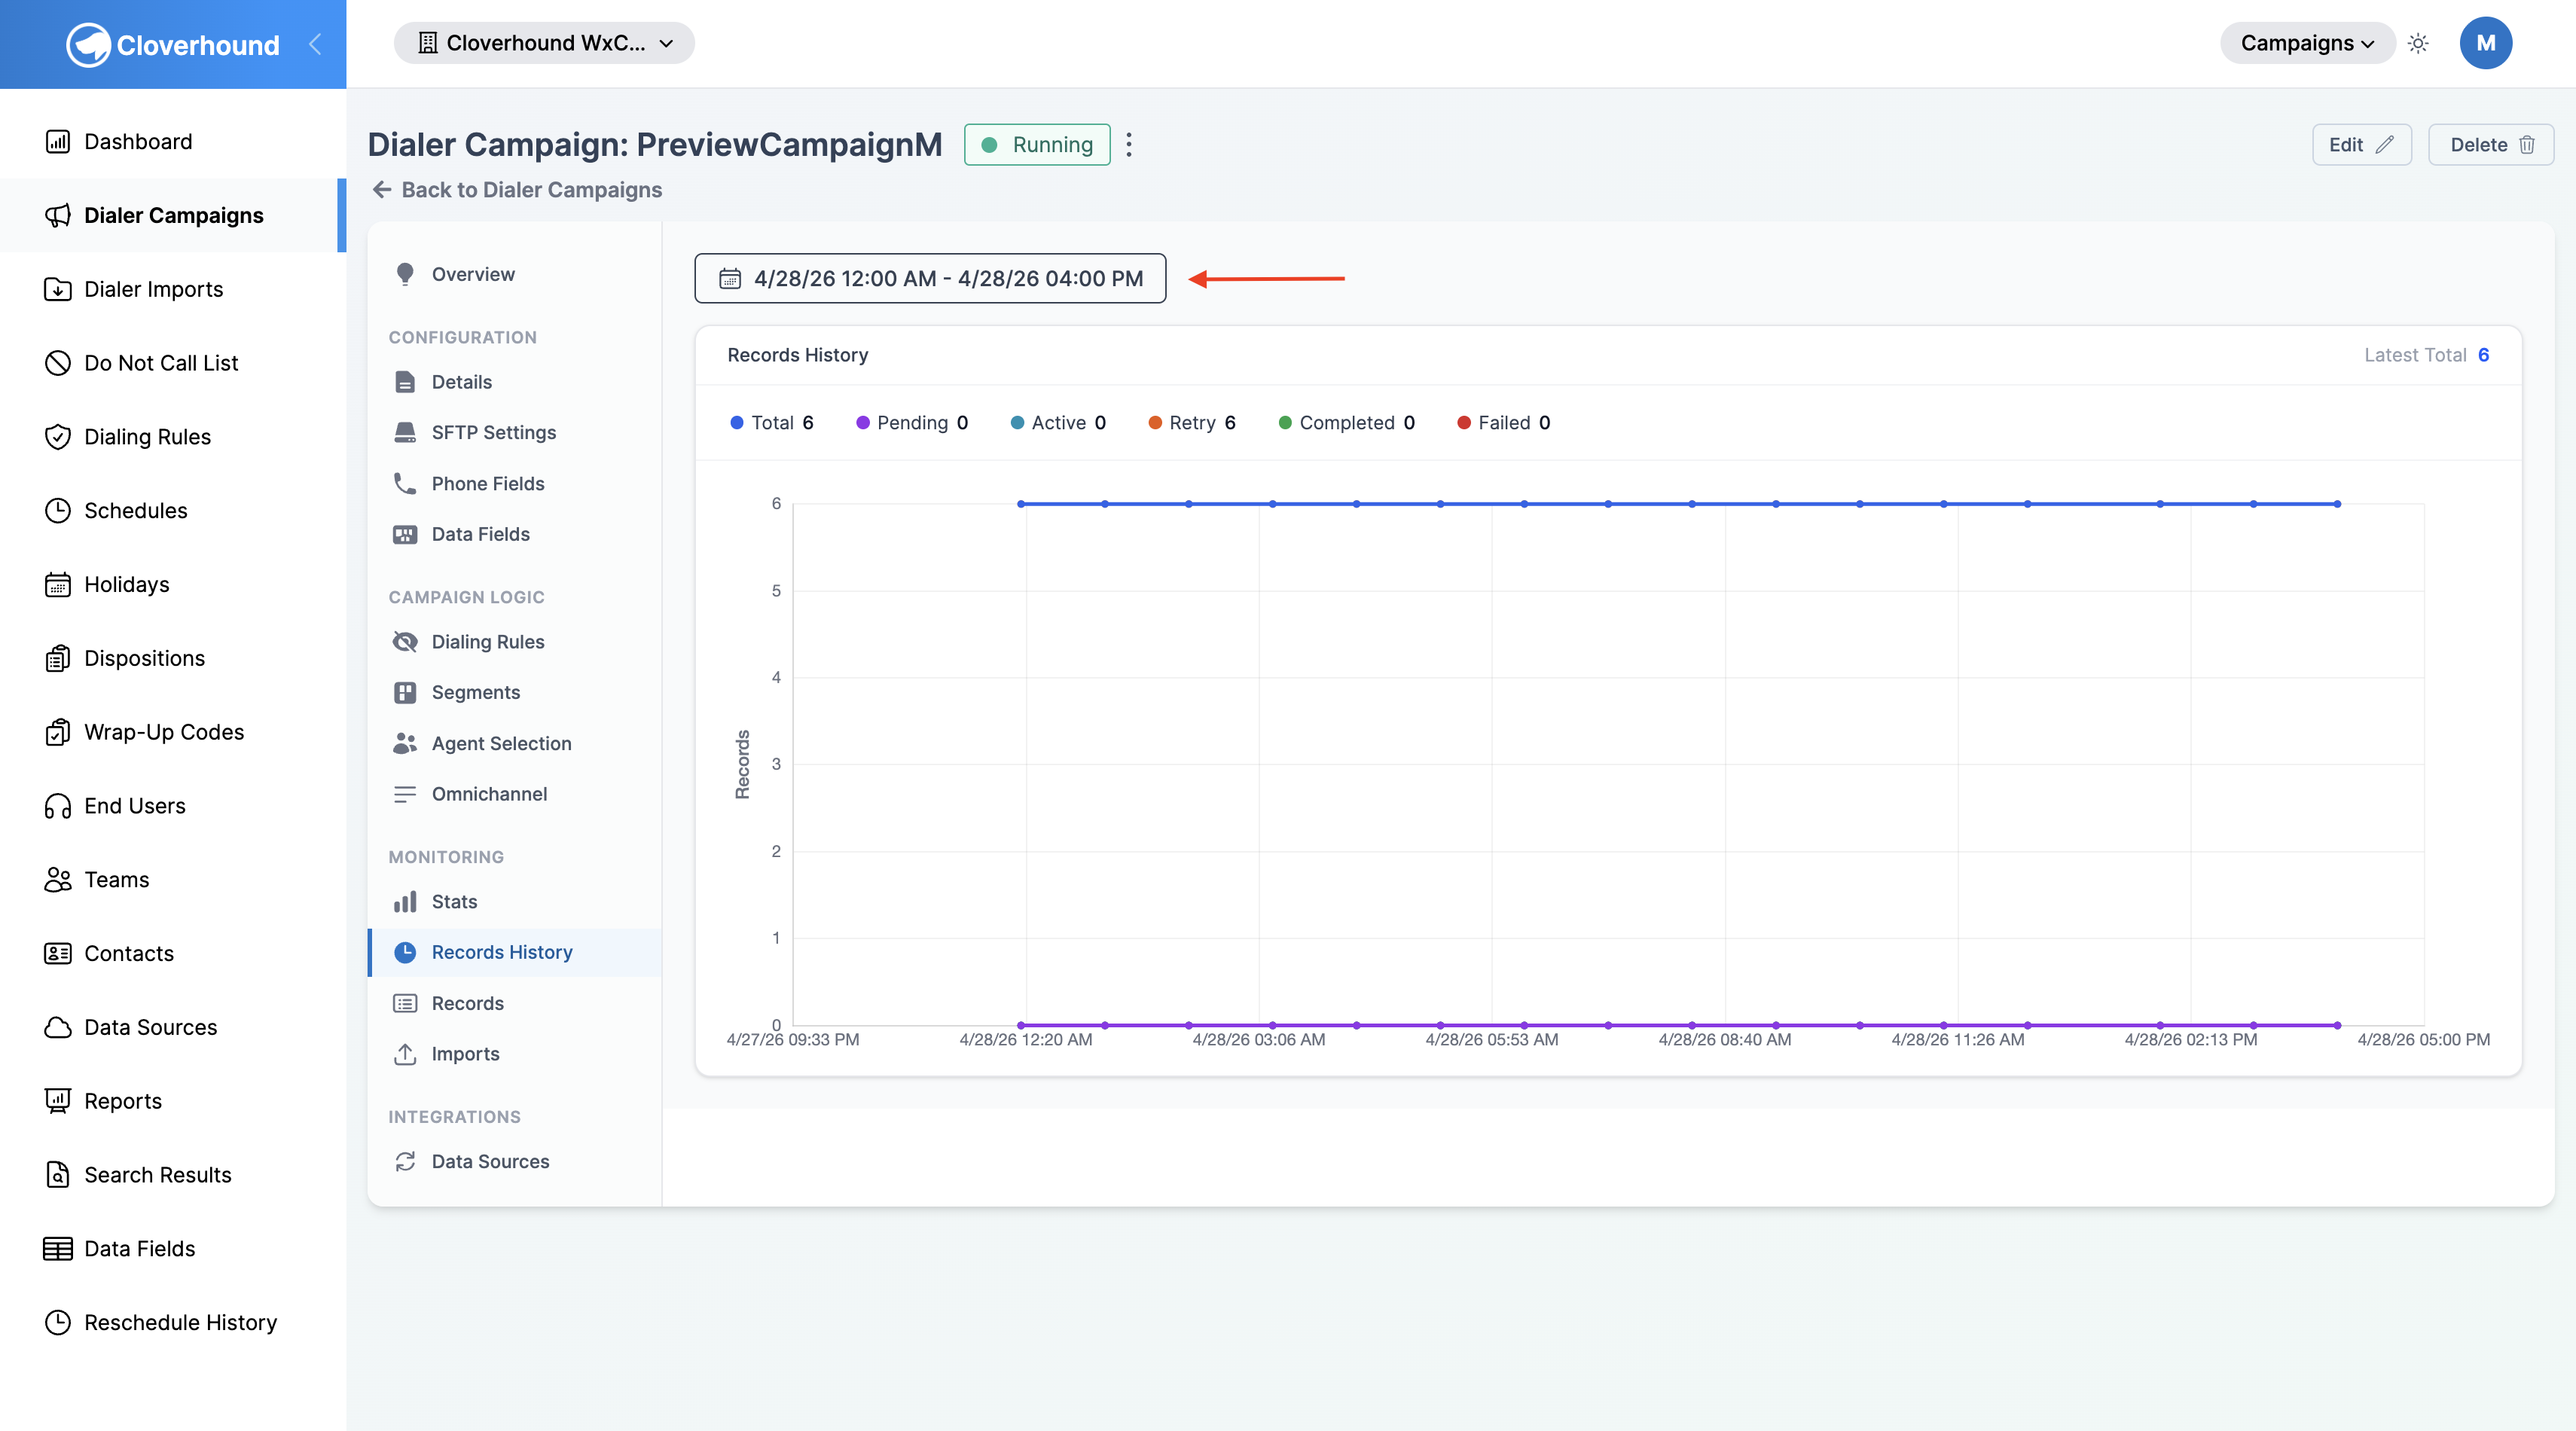This screenshot has height=1431, width=2576.
Task: Click the Dispositions icon
Action: pos(58,658)
